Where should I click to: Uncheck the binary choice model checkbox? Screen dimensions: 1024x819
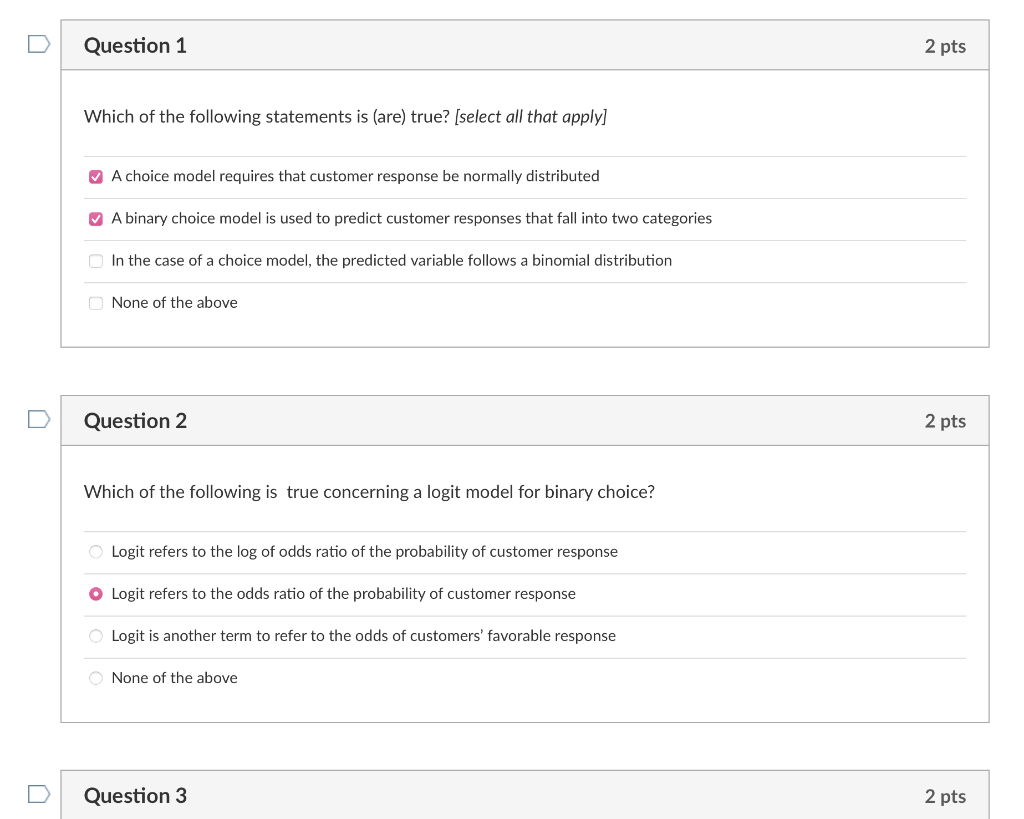[96, 218]
